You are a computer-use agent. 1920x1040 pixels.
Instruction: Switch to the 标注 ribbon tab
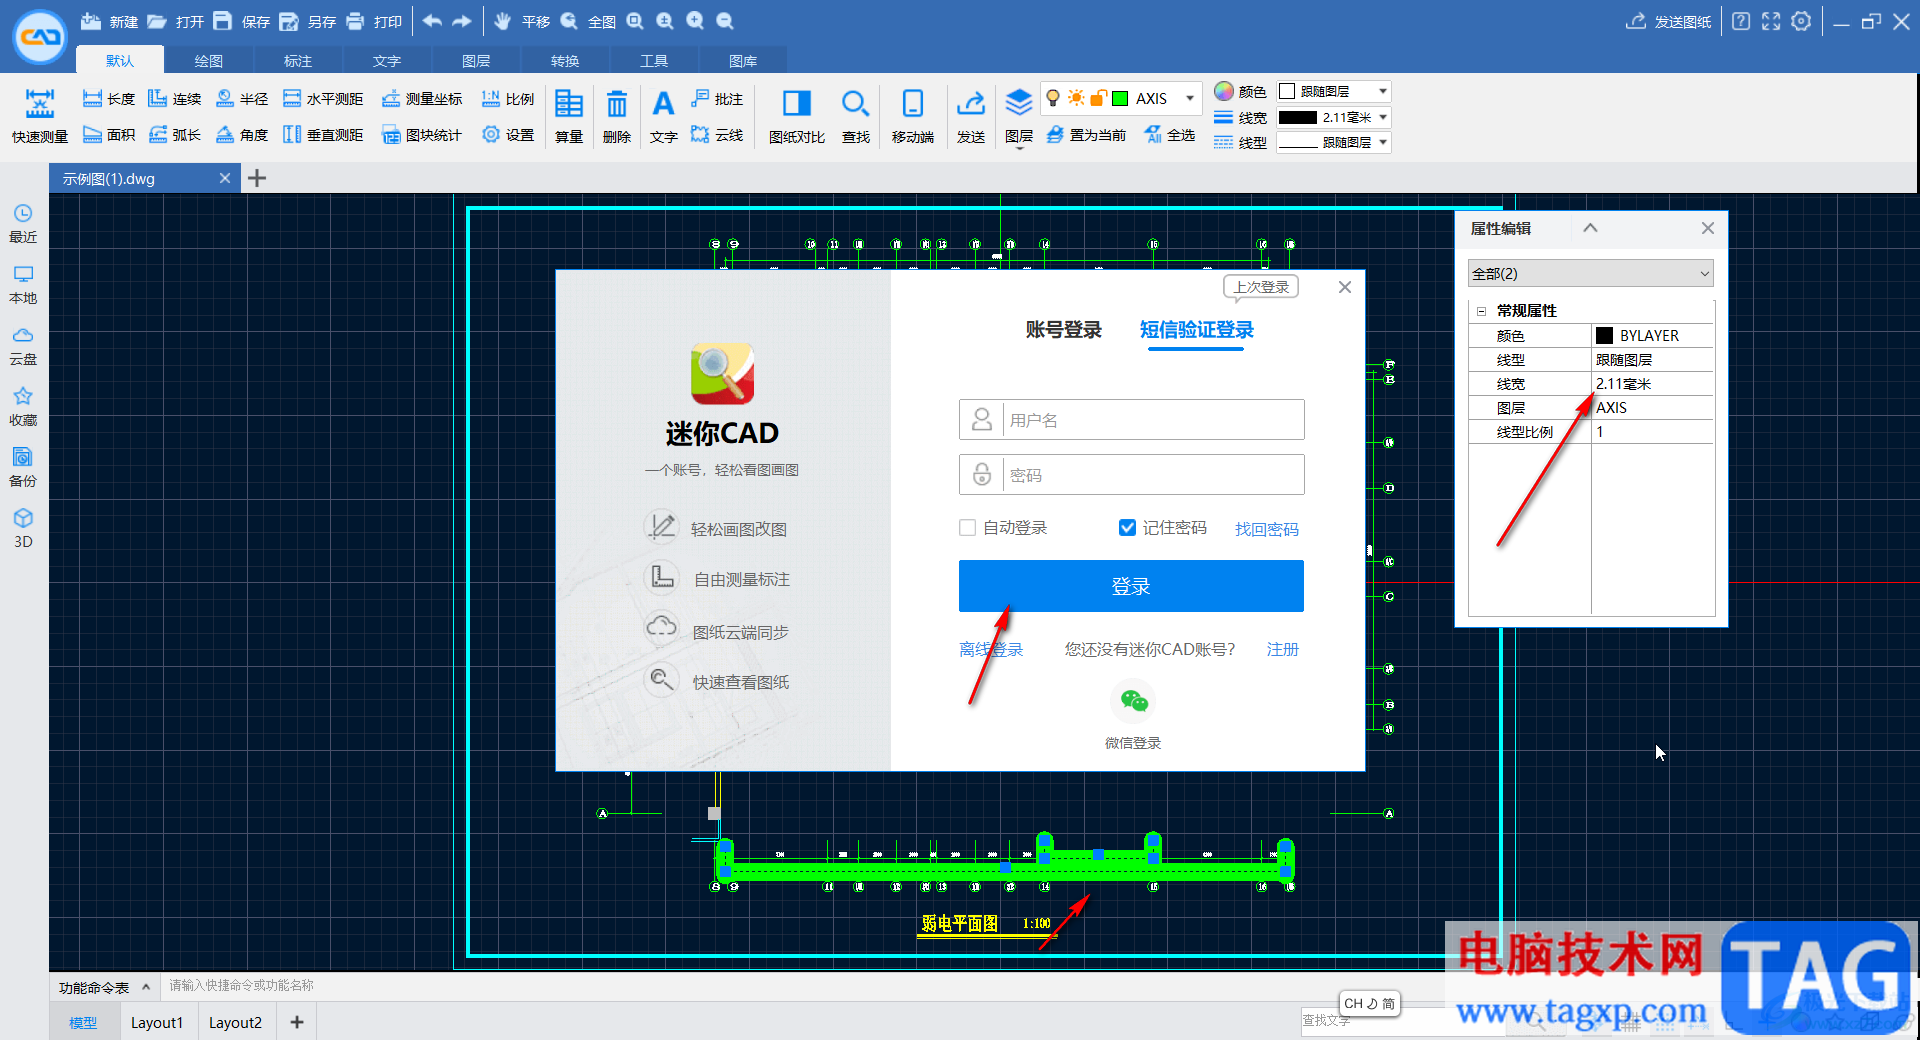coord(298,61)
